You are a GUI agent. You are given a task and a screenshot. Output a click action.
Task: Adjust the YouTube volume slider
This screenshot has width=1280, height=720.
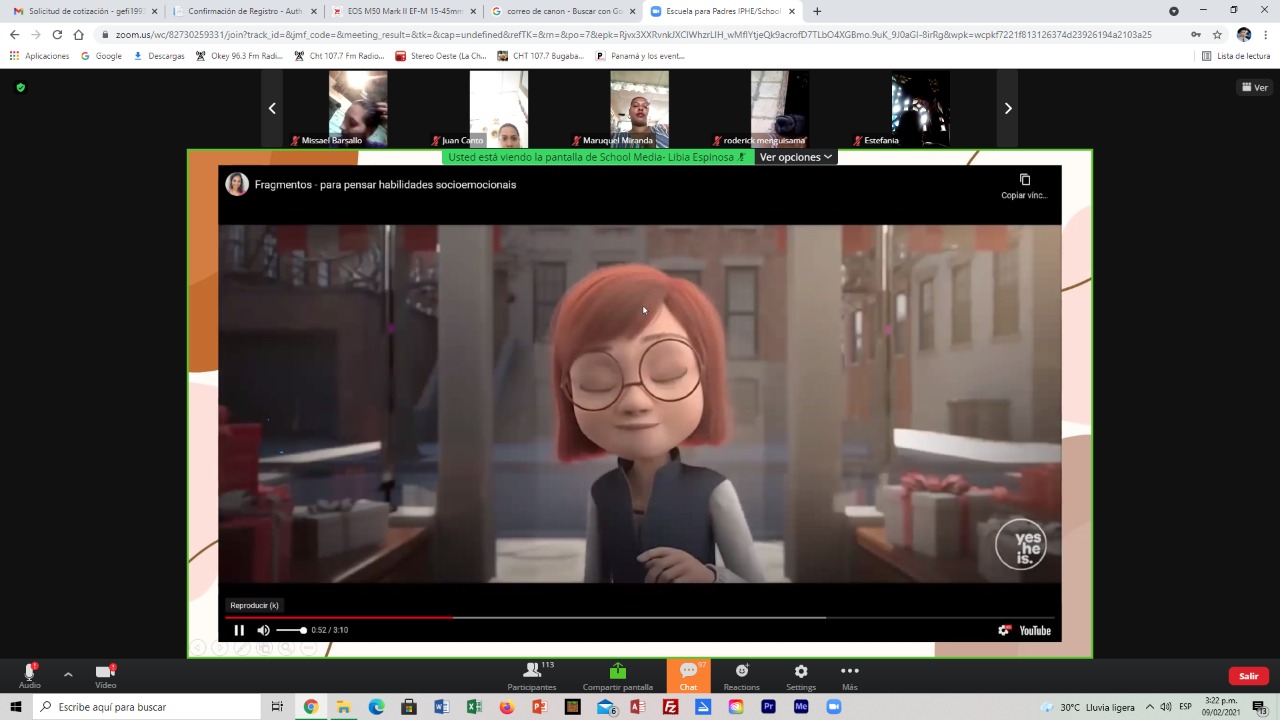click(x=291, y=630)
